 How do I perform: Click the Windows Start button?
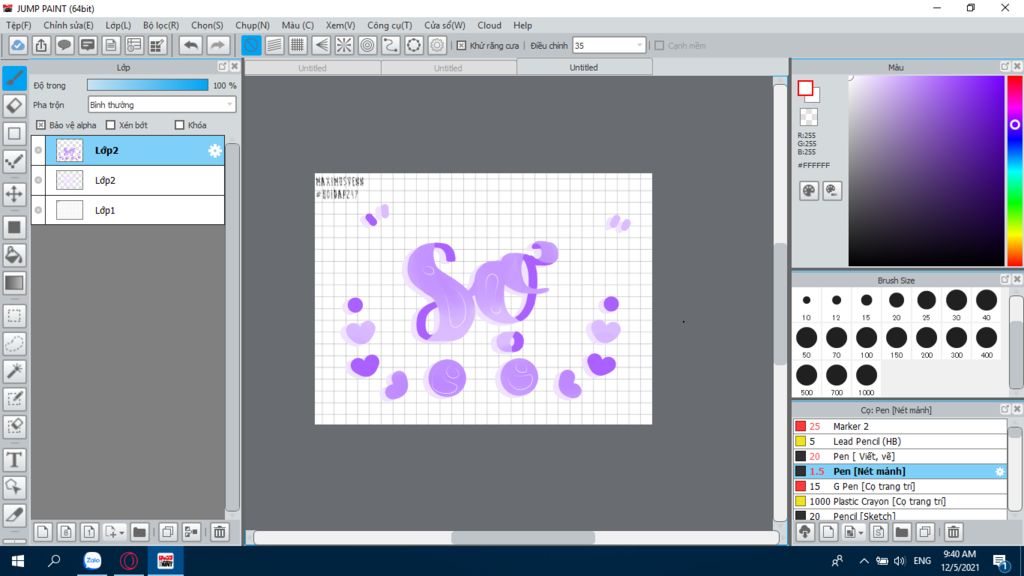click(18, 561)
